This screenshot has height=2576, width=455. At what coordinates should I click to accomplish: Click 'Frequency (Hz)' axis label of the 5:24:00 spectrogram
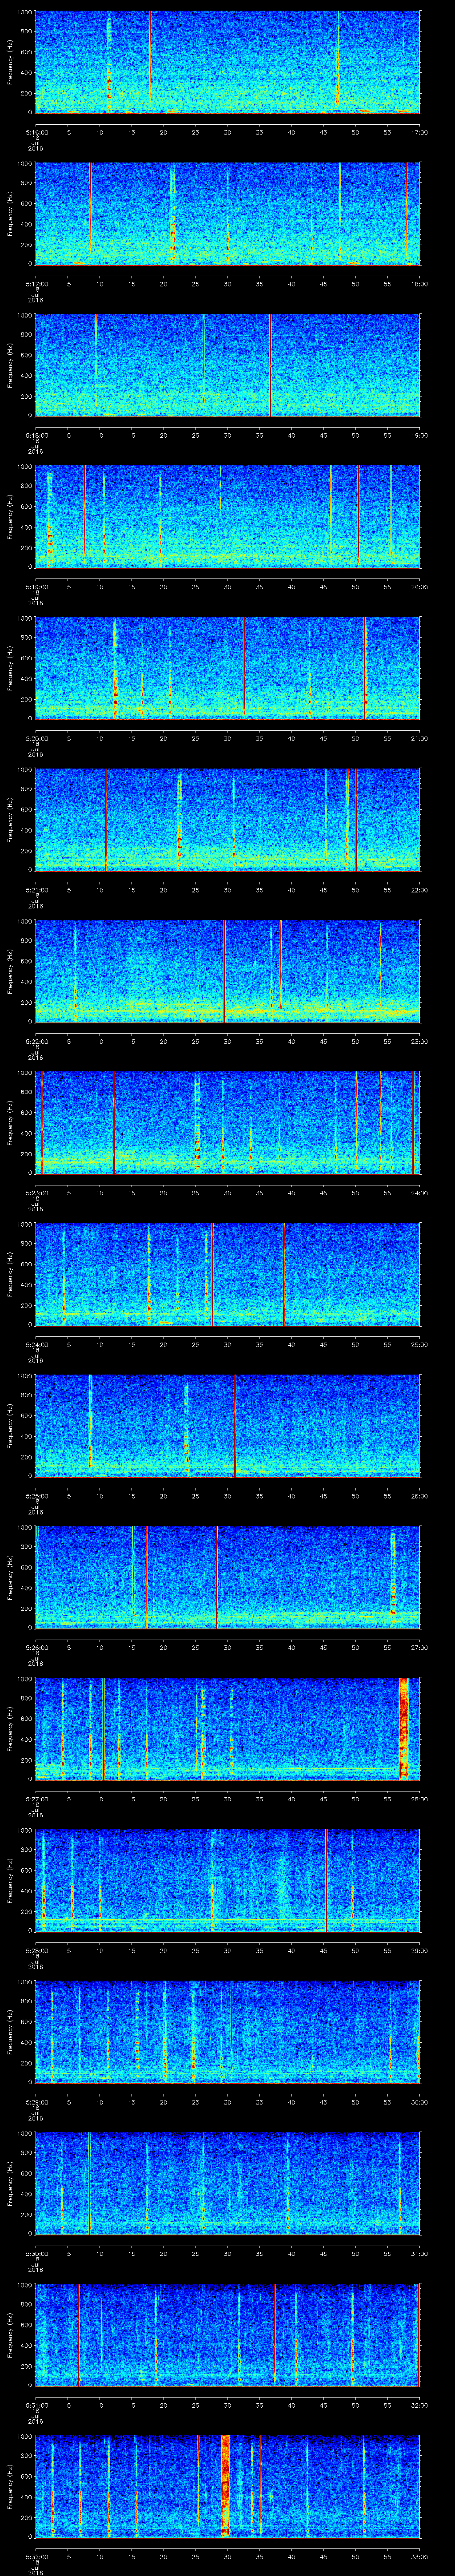coord(10,1274)
